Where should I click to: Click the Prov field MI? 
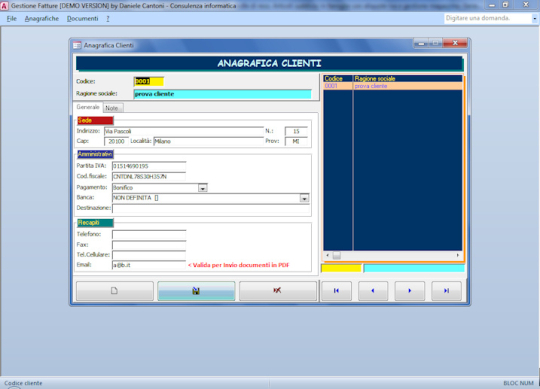pos(296,141)
